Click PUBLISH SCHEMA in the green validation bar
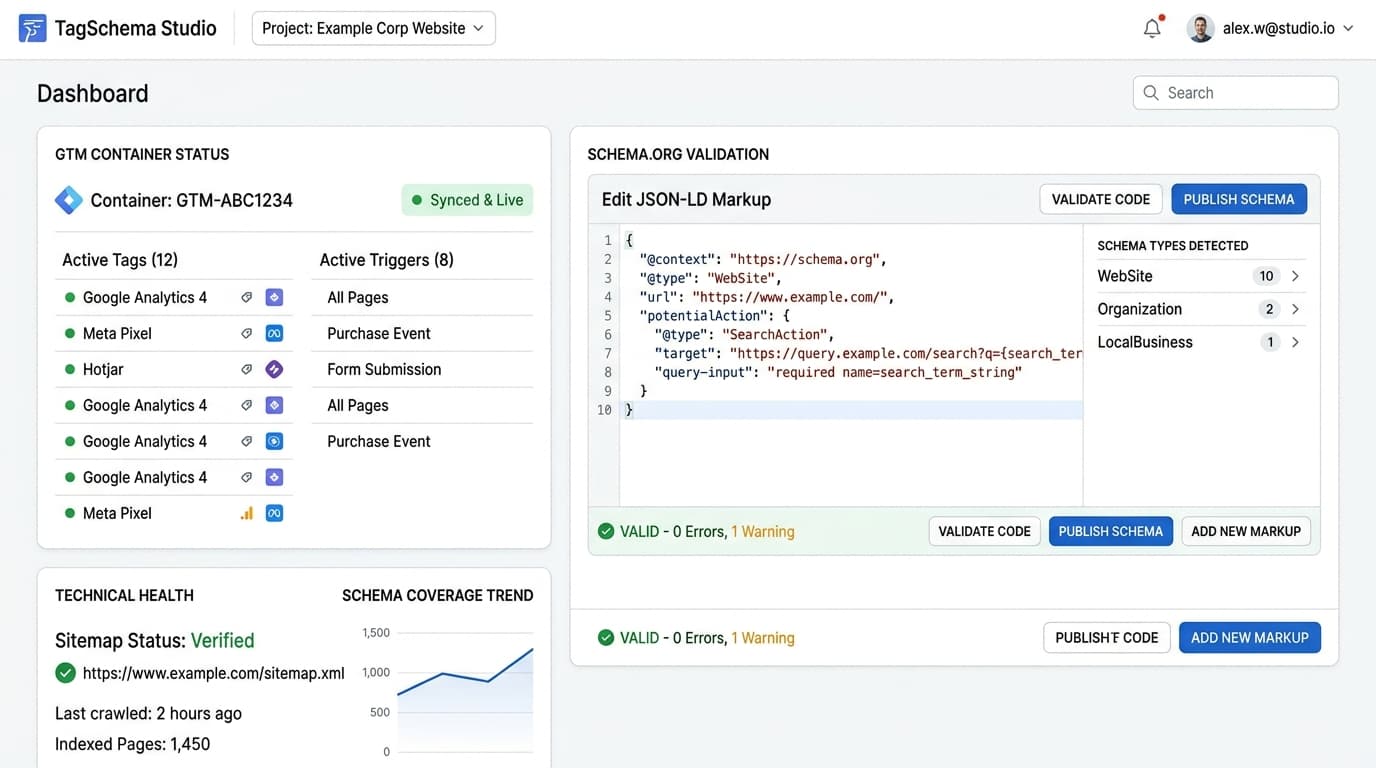The width and height of the screenshot is (1376, 768). click(1111, 531)
